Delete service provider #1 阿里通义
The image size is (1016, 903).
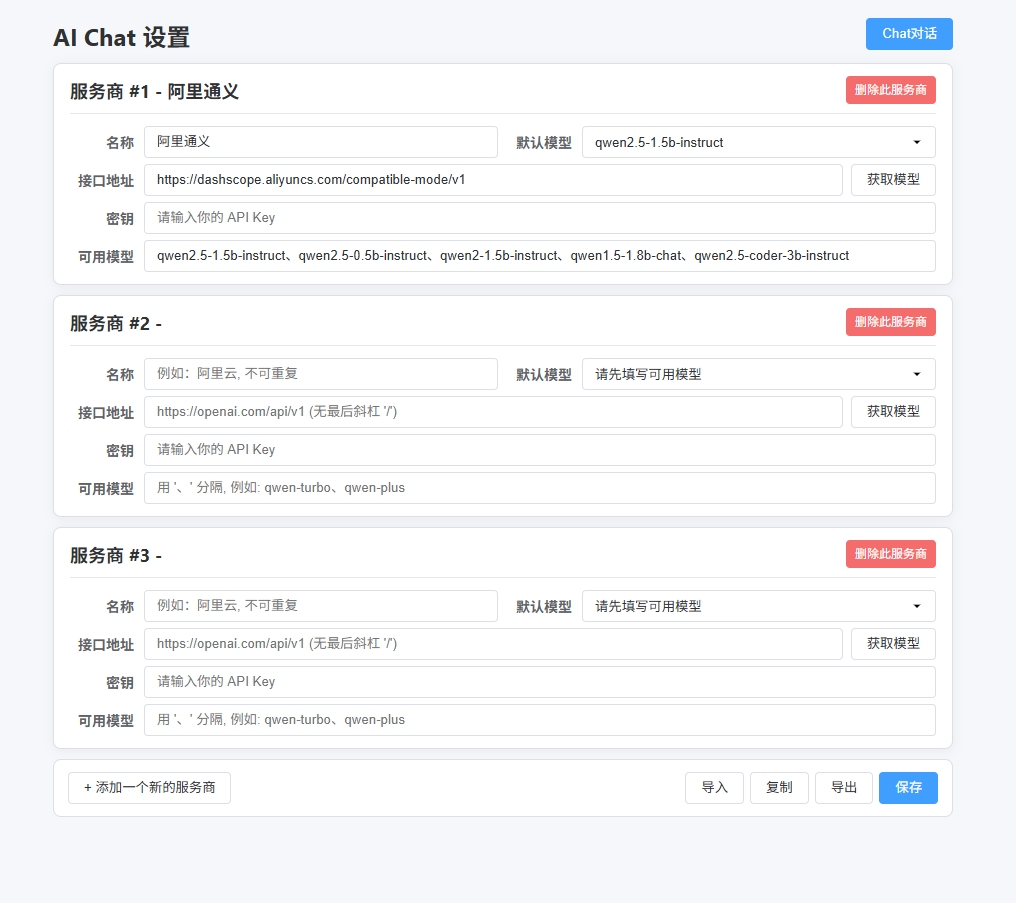coord(890,90)
